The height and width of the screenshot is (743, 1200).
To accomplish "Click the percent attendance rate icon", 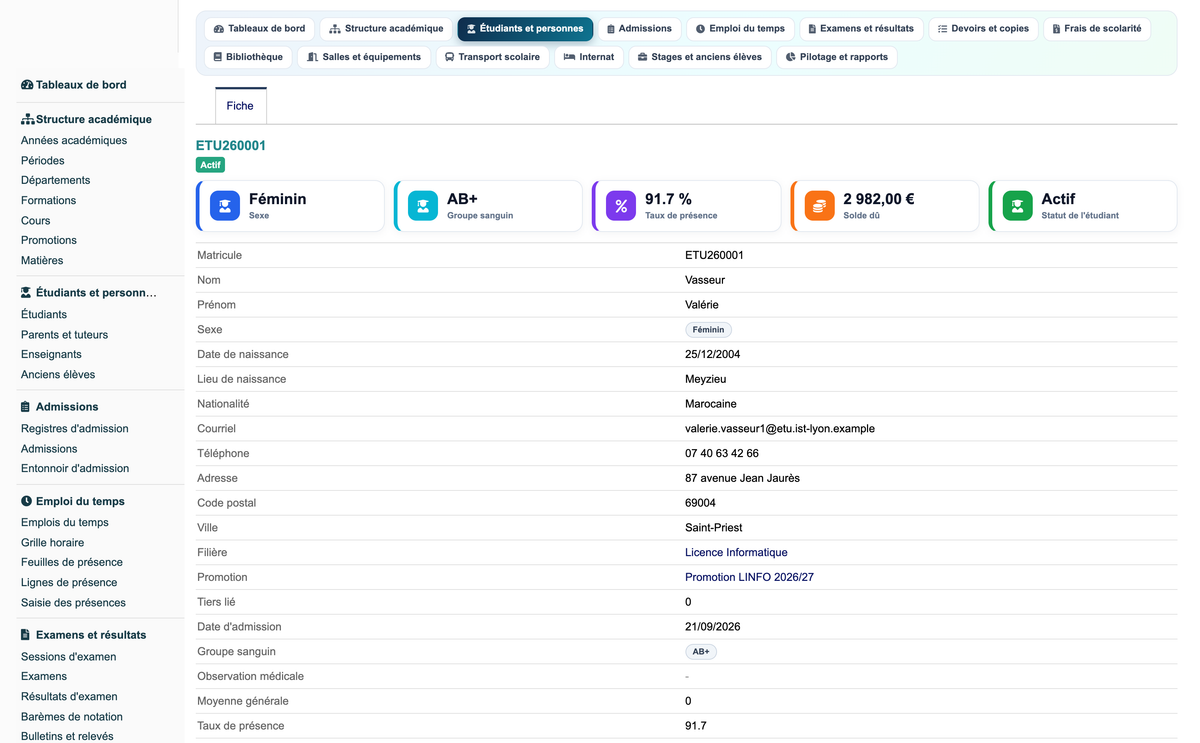I will pyautogui.click(x=621, y=206).
